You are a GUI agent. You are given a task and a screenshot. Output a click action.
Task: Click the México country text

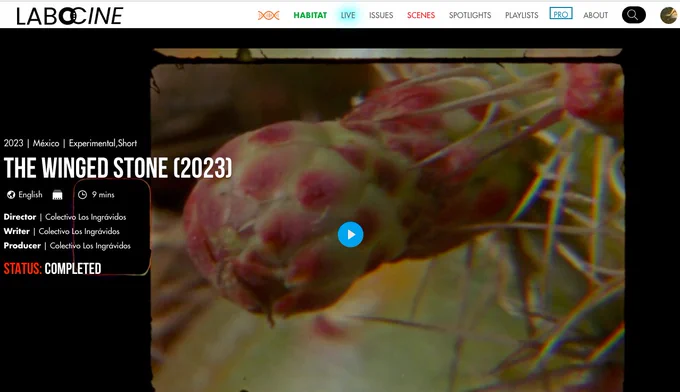coord(46,143)
